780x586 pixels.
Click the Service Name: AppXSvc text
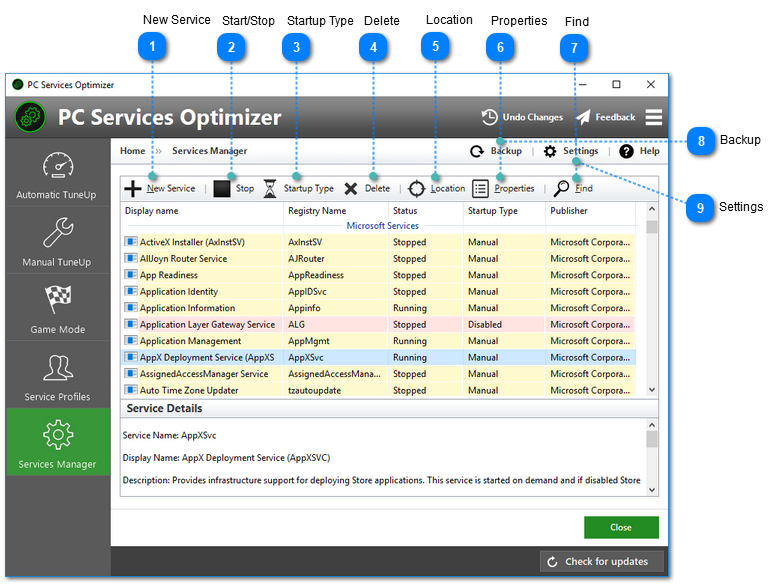pos(169,435)
